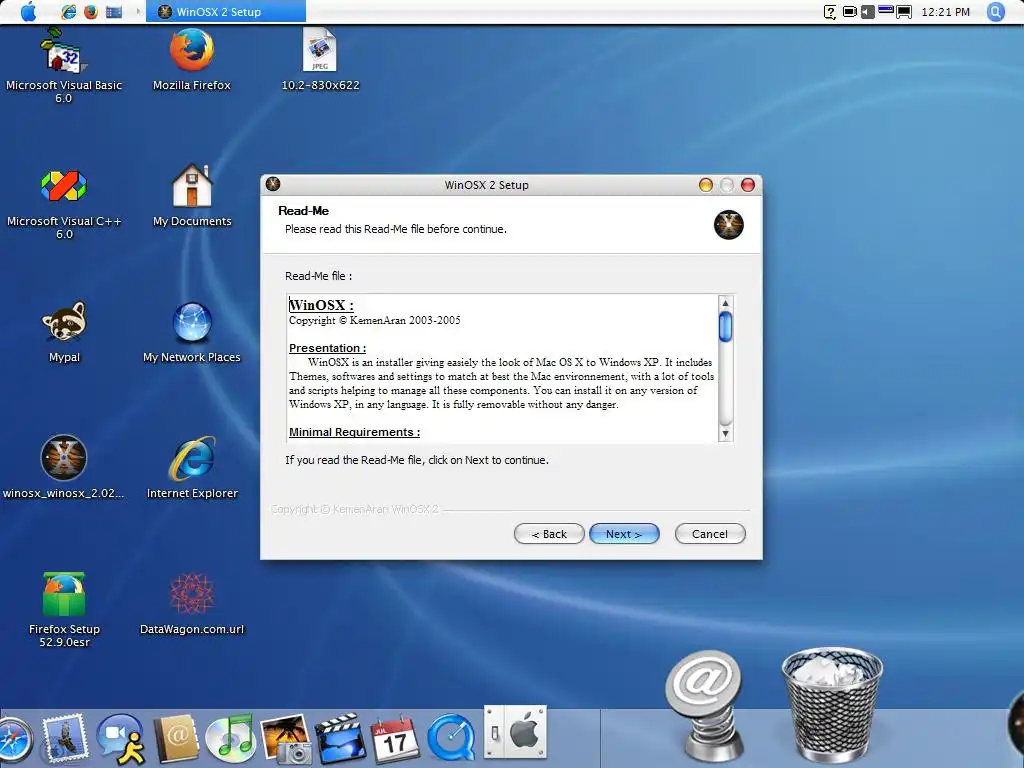Cancel the WinOSX setup

(x=709, y=534)
